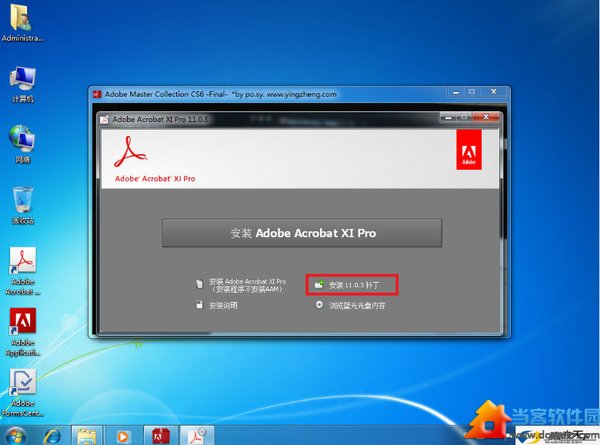Minimize the Adobe Master Collection CS6 window
Viewport: 600px width, 445px height.
[x=456, y=92]
